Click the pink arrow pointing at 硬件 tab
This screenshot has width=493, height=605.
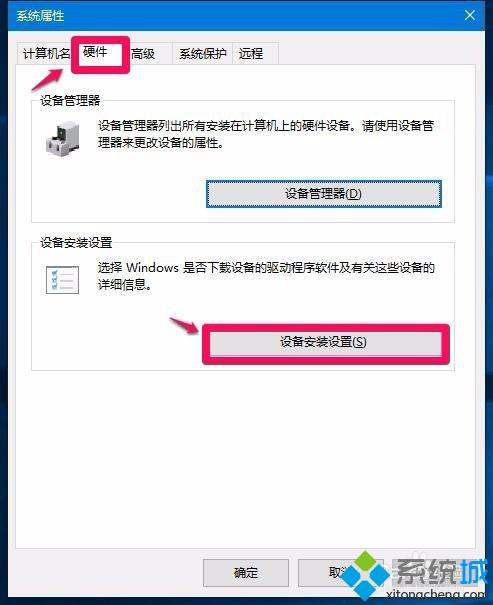point(47,80)
